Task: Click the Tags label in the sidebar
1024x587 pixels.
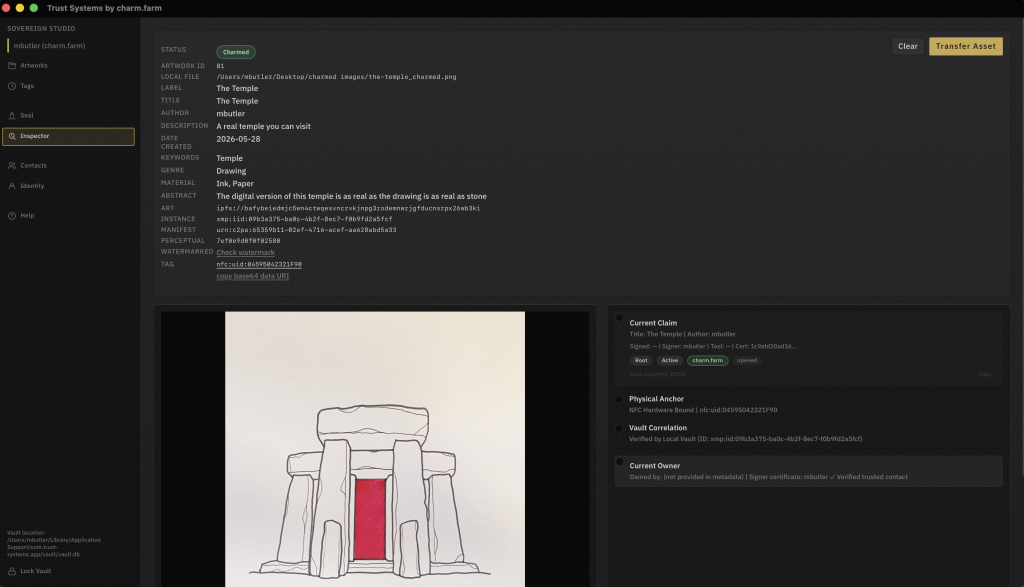Action: [27, 86]
